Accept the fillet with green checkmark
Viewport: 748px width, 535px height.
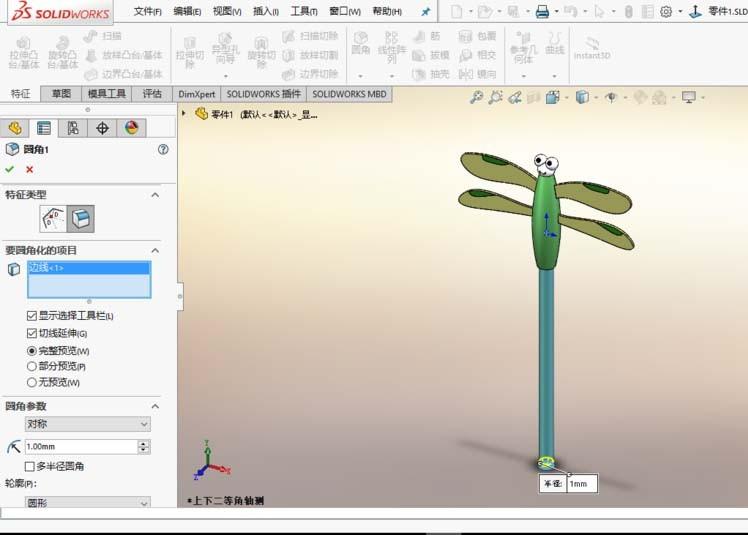pyautogui.click(x=10, y=169)
